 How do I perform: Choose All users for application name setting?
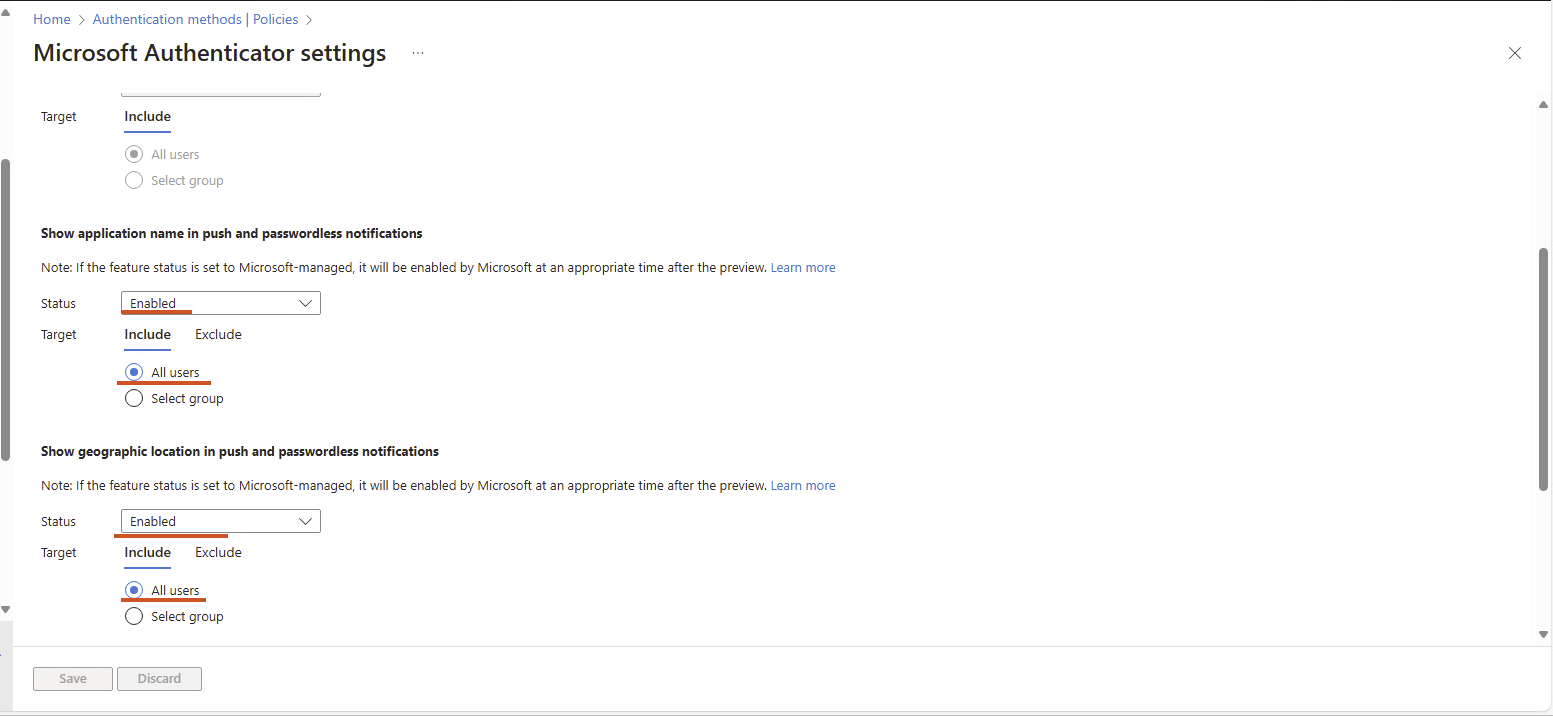[134, 372]
